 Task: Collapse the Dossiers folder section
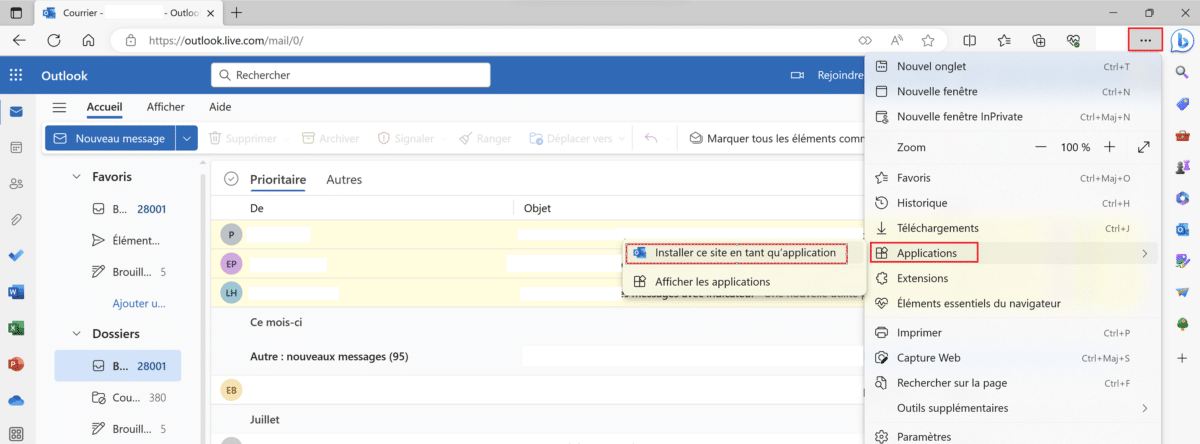(x=75, y=333)
